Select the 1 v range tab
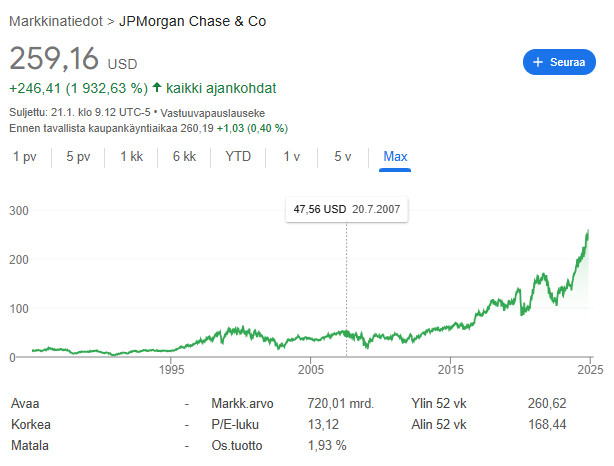The image size is (614, 466). coord(292,156)
